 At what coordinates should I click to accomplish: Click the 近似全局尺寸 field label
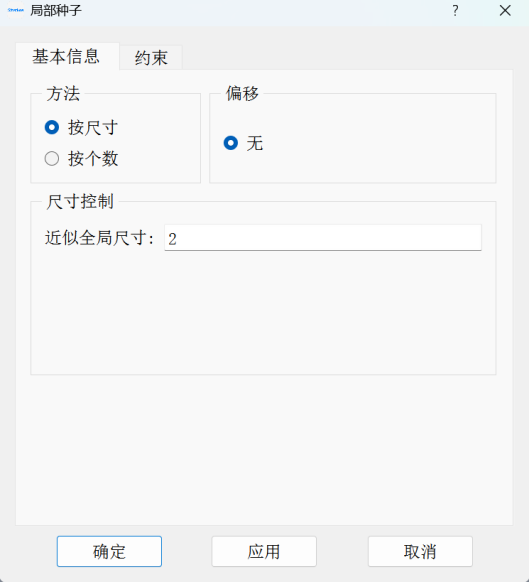point(99,238)
